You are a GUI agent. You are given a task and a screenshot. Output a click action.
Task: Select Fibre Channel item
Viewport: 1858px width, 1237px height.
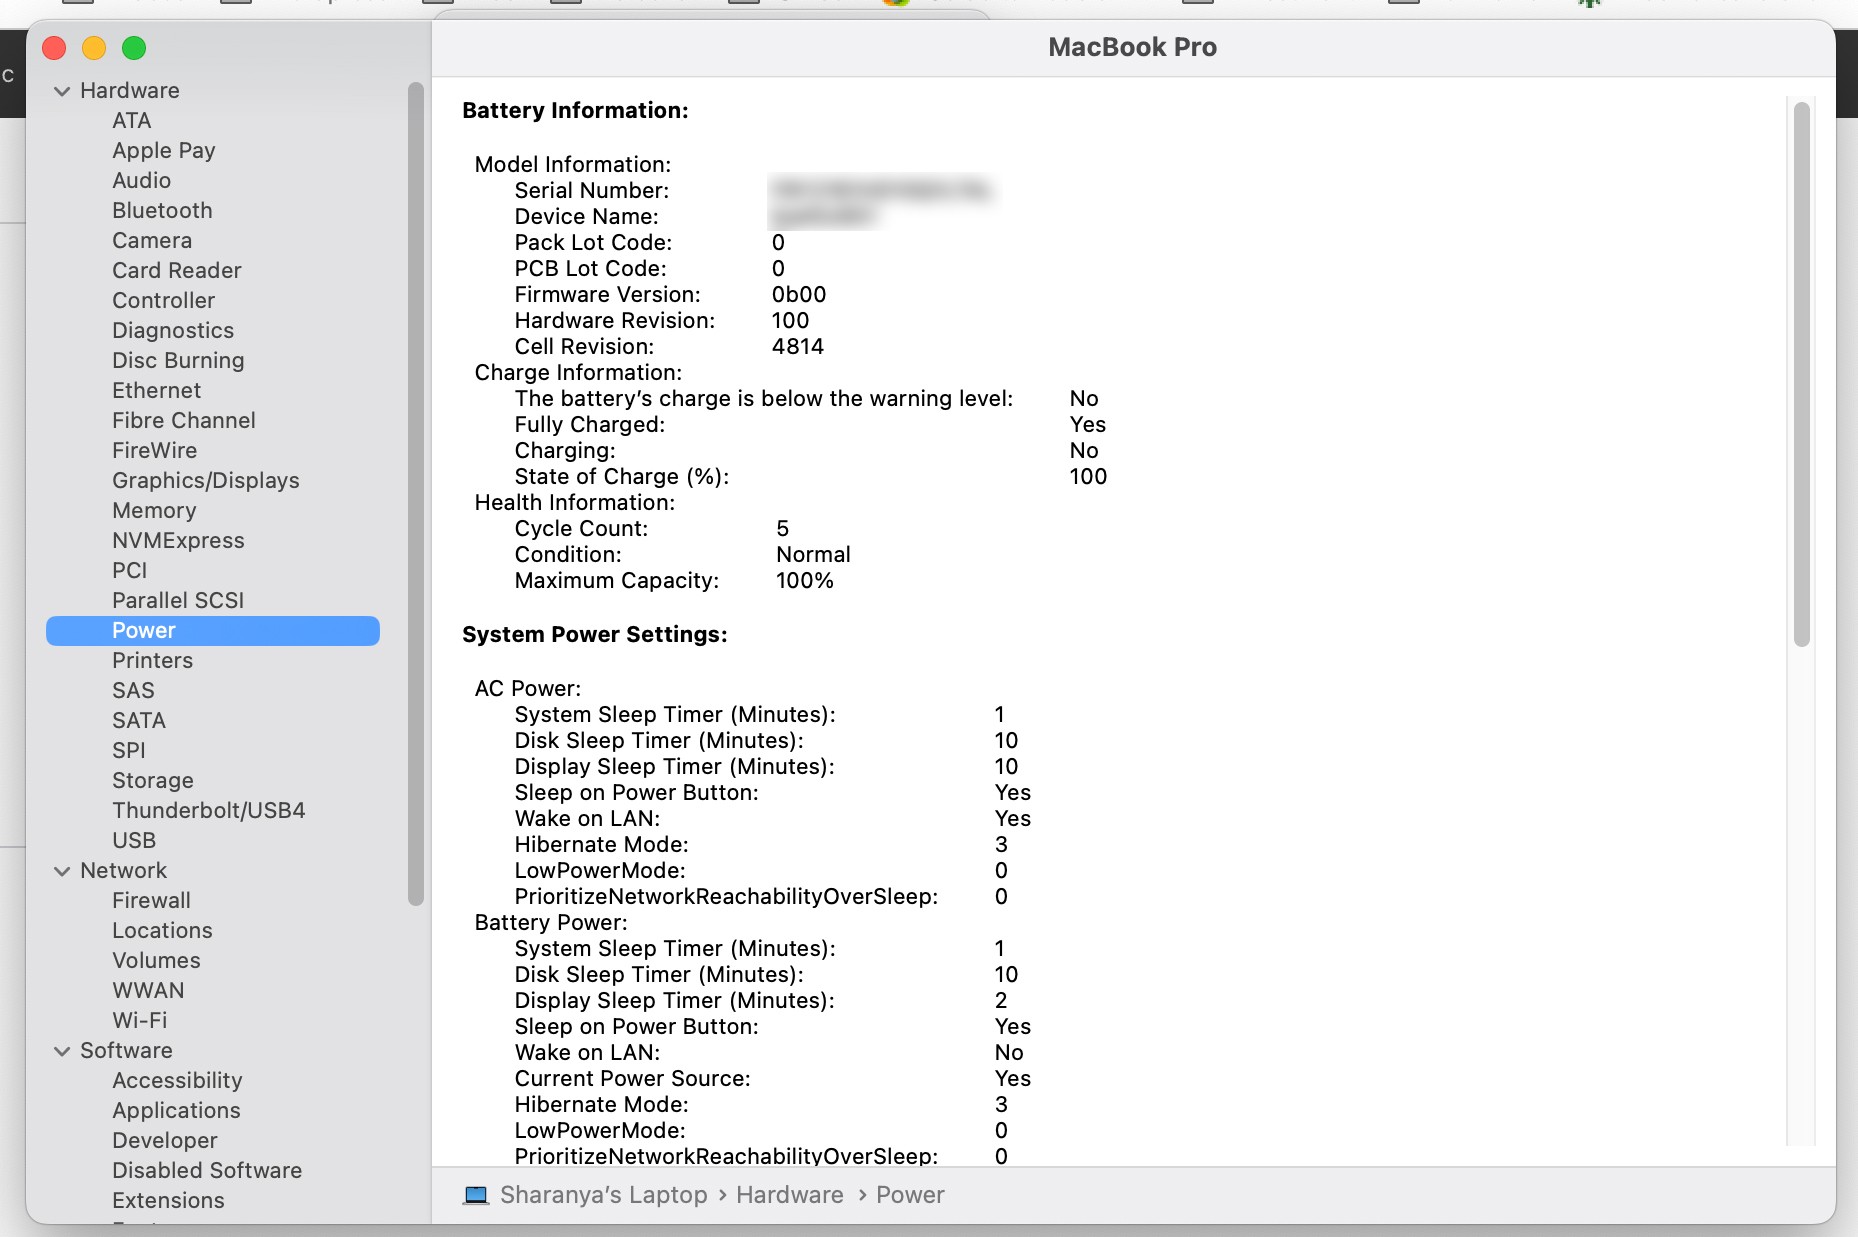point(184,421)
